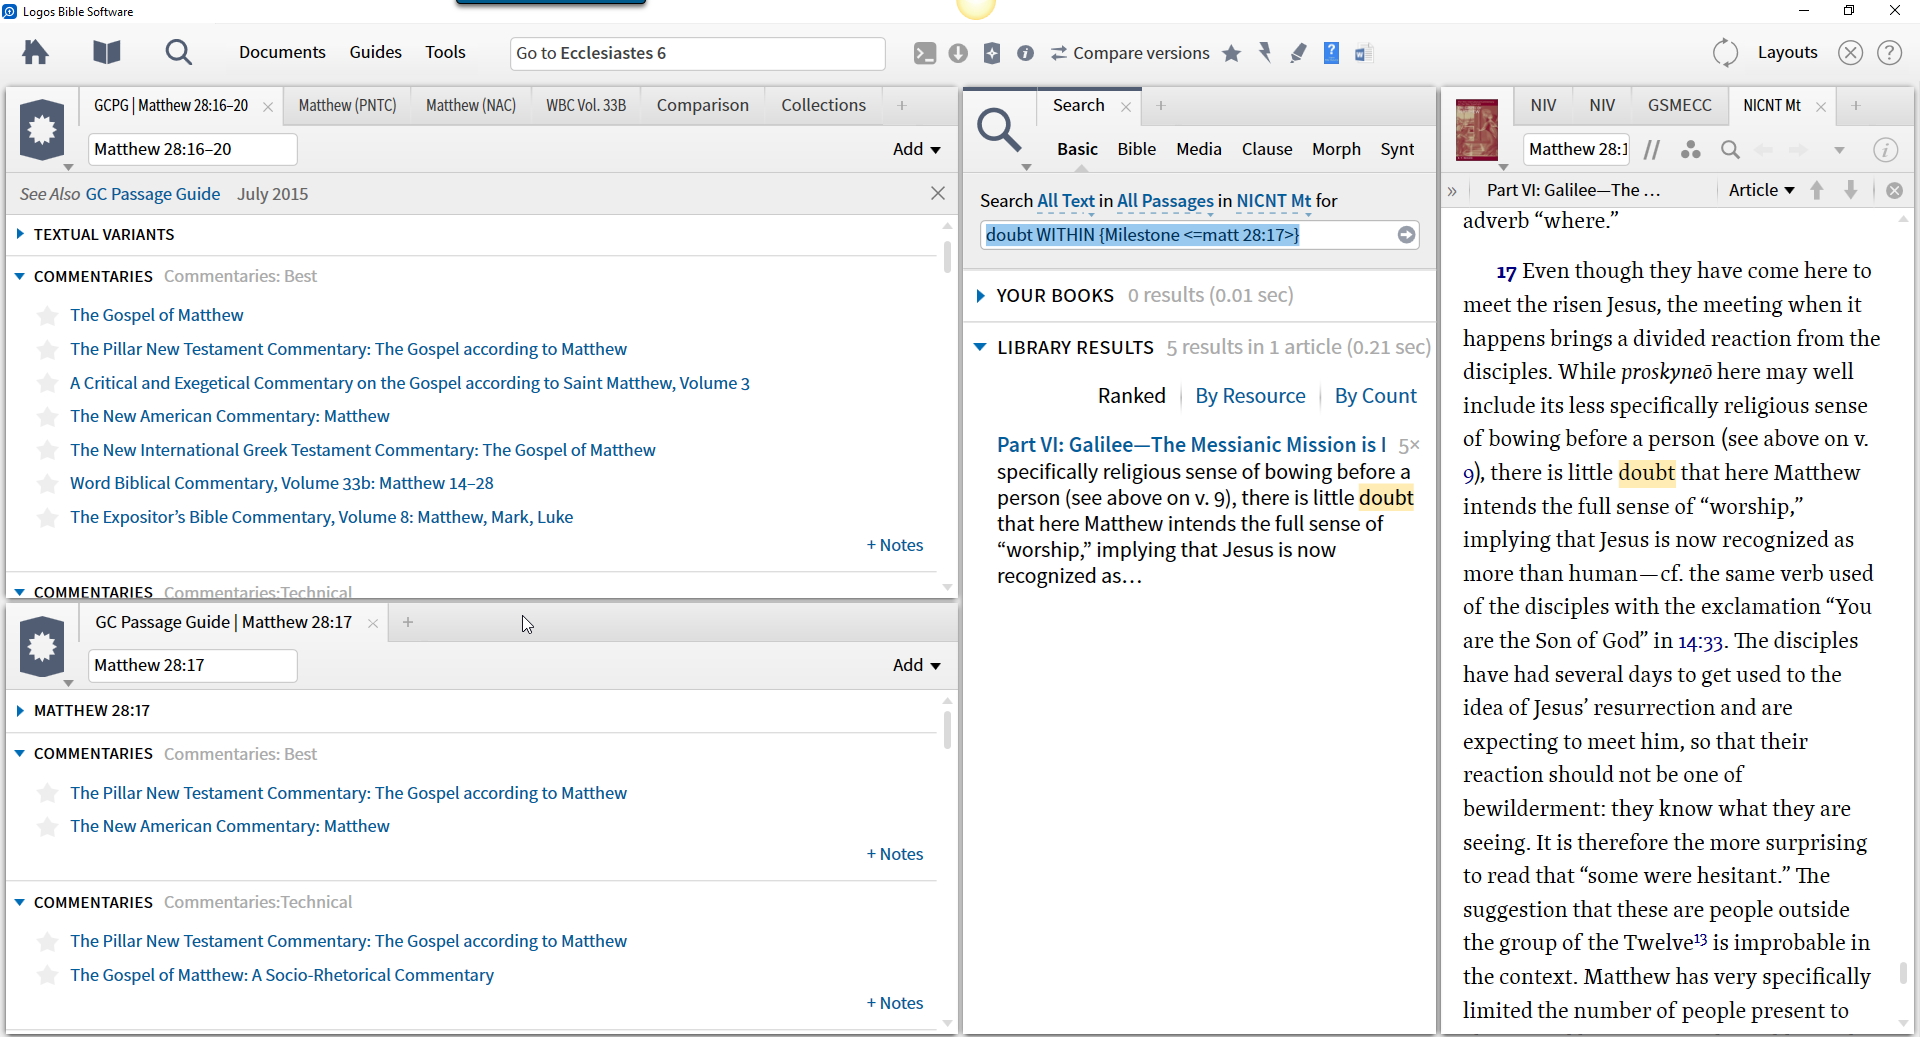This screenshot has height=1037, width=1920.
Task: Open the navigation history dropdown arrow
Action: (1839, 150)
